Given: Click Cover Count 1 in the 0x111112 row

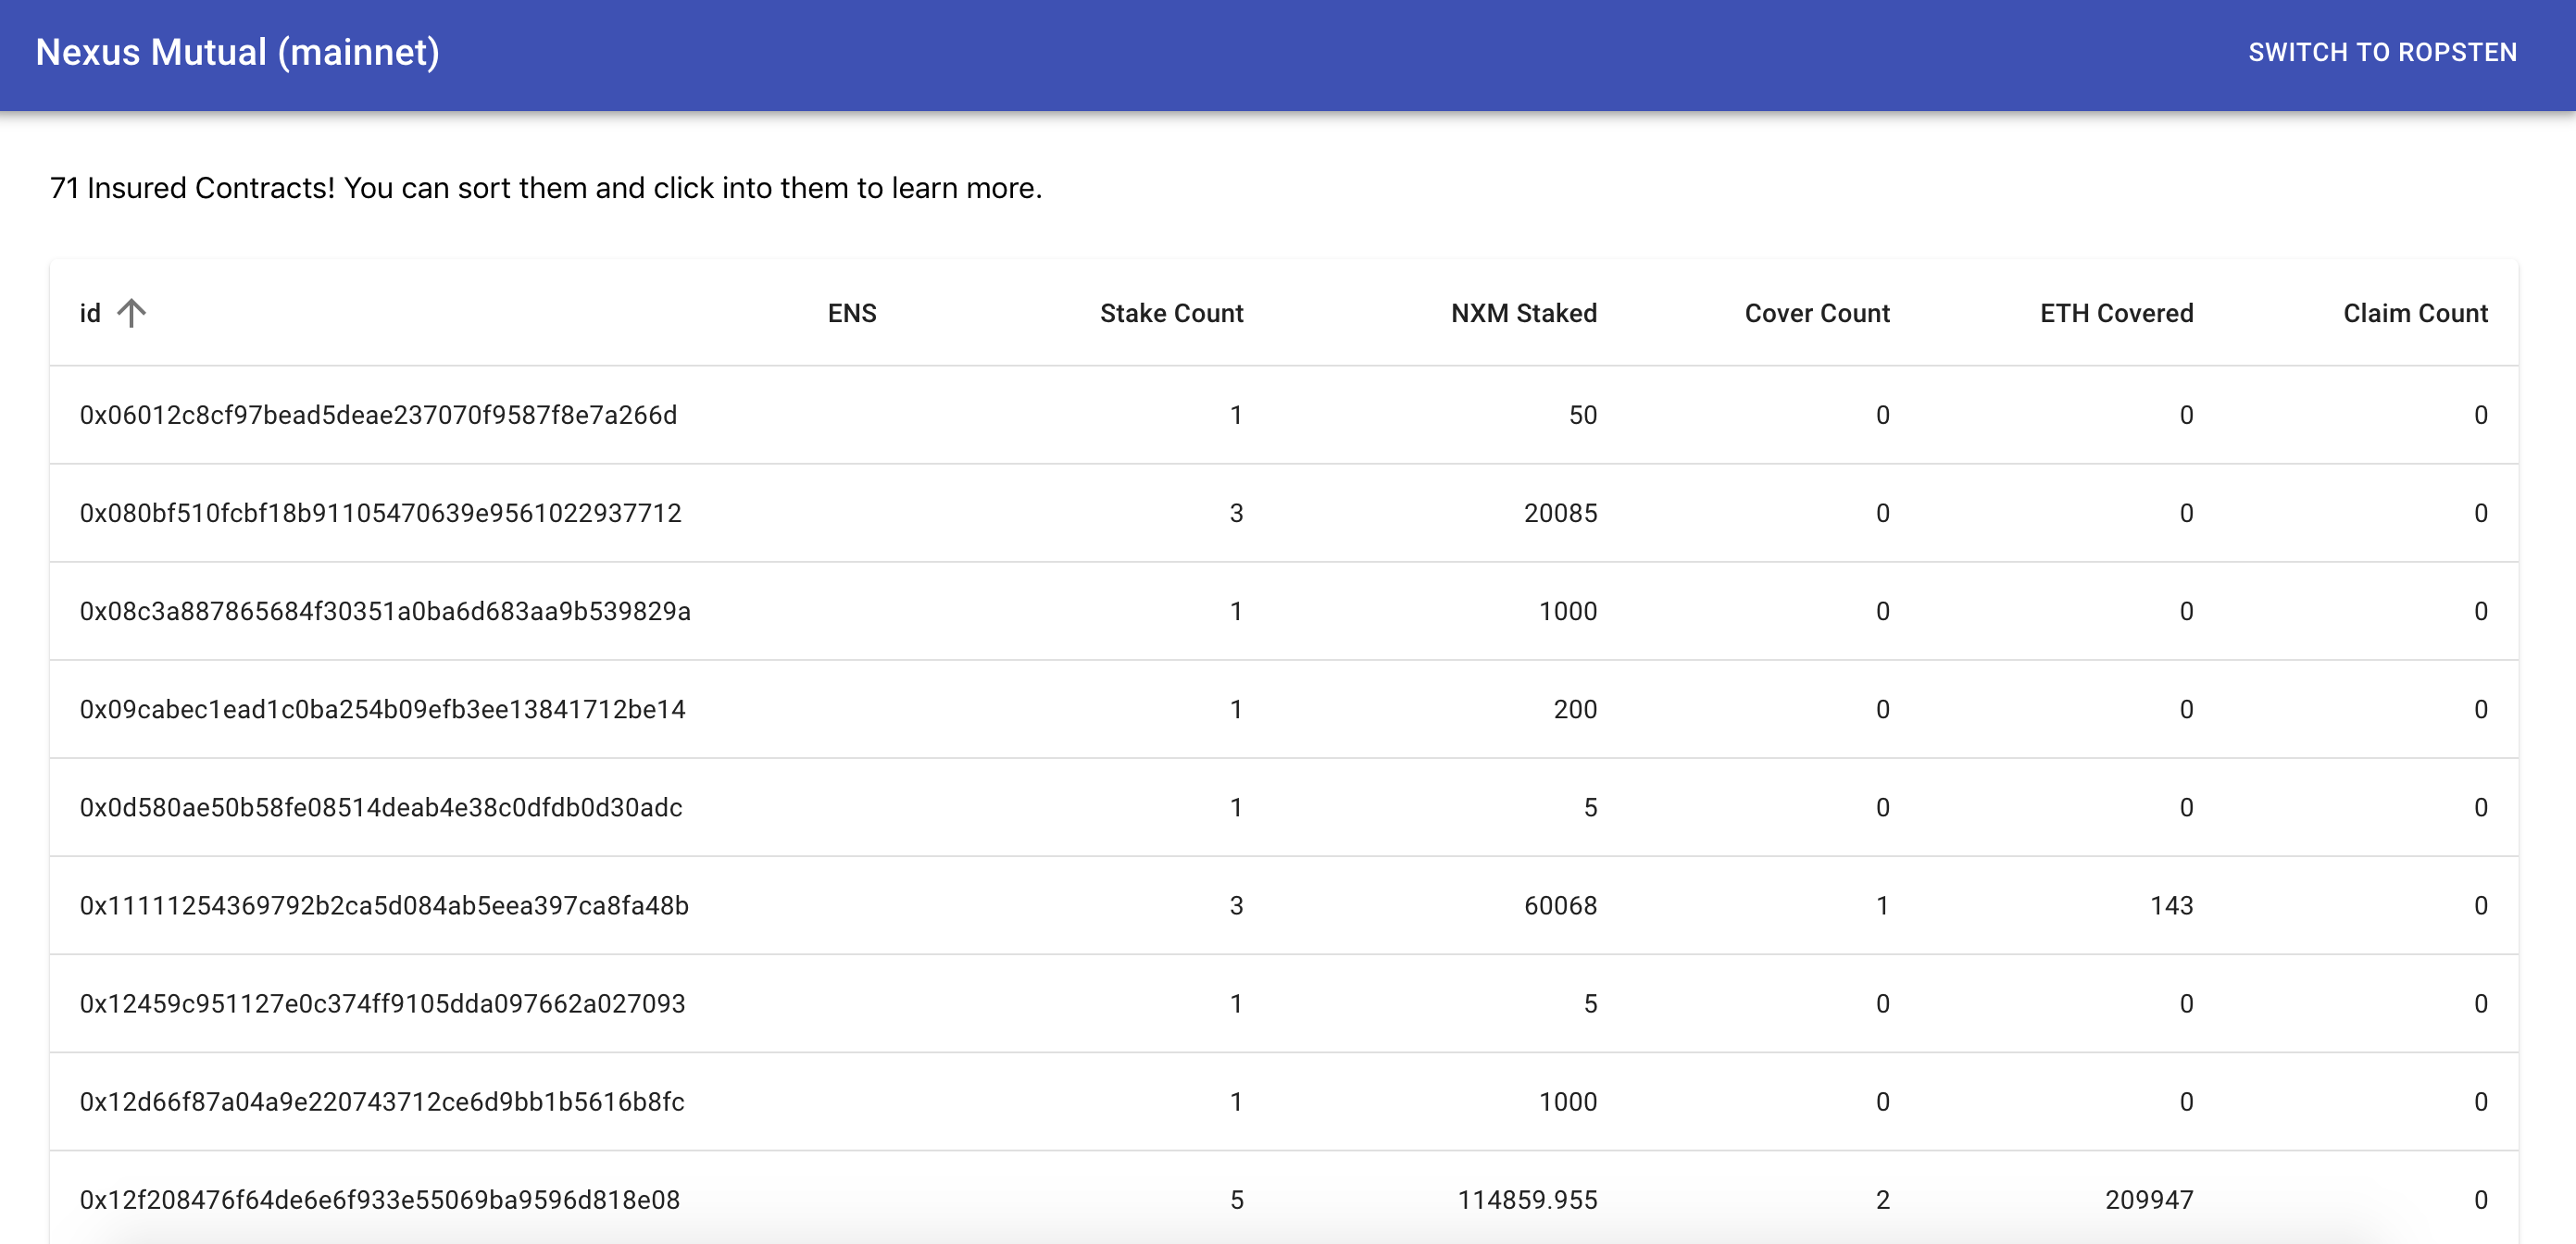Looking at the screenshot, I should (x=1883, y=905).
